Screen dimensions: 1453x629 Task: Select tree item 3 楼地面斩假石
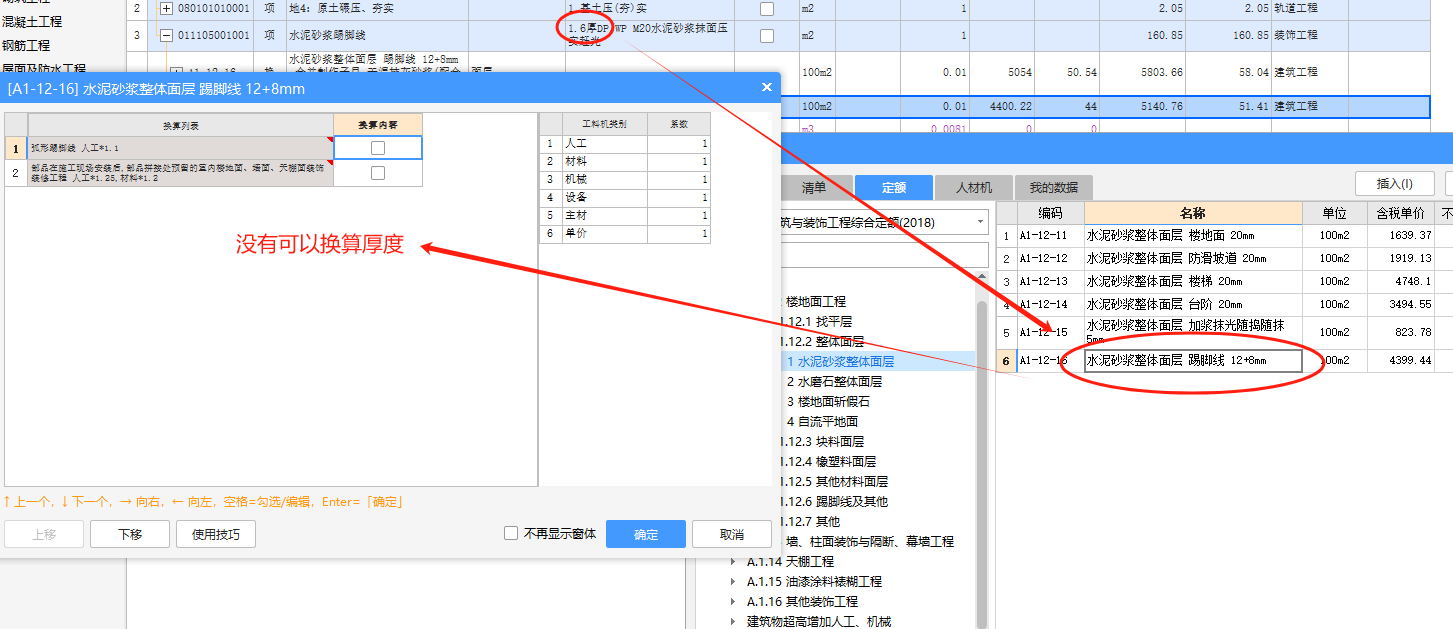(829, 402)
